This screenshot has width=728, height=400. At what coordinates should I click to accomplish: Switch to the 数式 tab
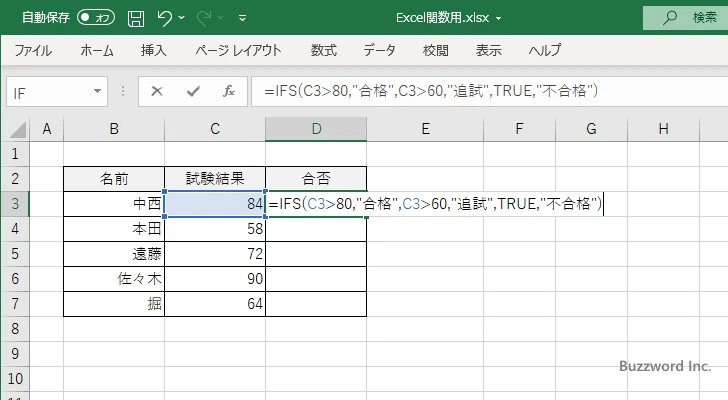[x=324, y=50]
